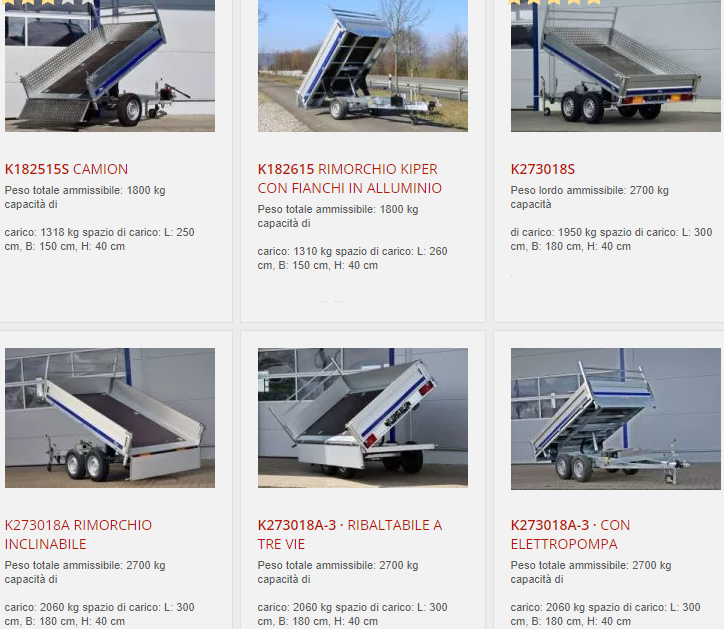Image resolution: width=724 pixels, height=629 pixels.
Task: Follow the K182615 Rimorchio Kiper con fianchi link
Action: (x=350, y=179)
